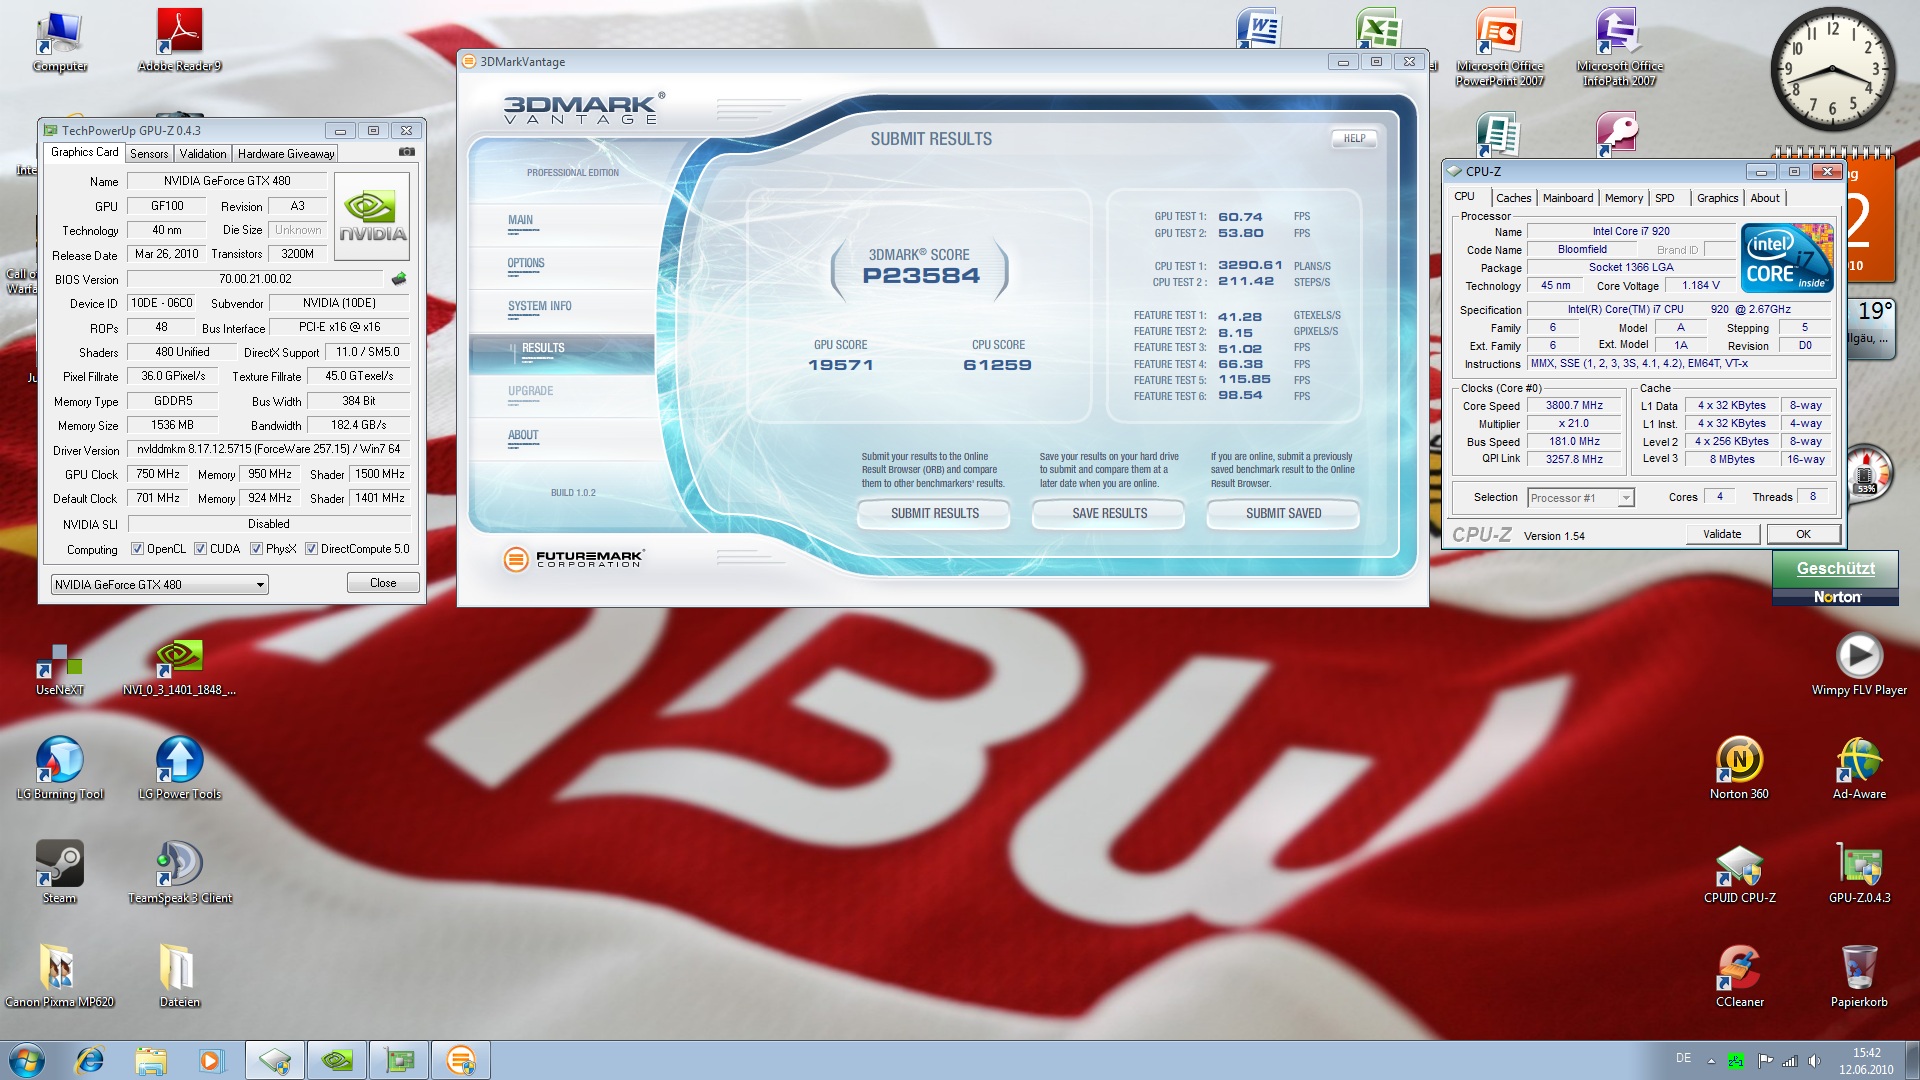This screenshot has height=1080, width=1920.
Task: Toggle the CUDA checkbox in GPU-Z
Action: coord(200,549)
